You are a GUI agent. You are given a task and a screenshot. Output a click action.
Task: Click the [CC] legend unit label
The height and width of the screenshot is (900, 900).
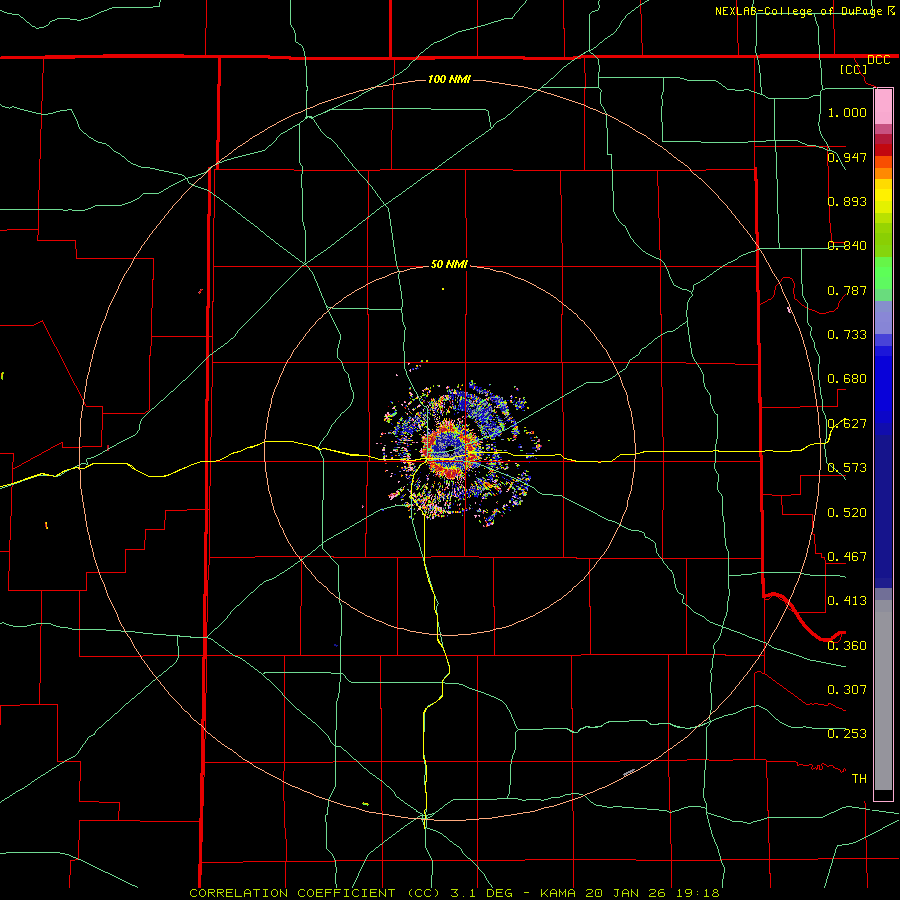pyautogui.click(x=854, y=69)
